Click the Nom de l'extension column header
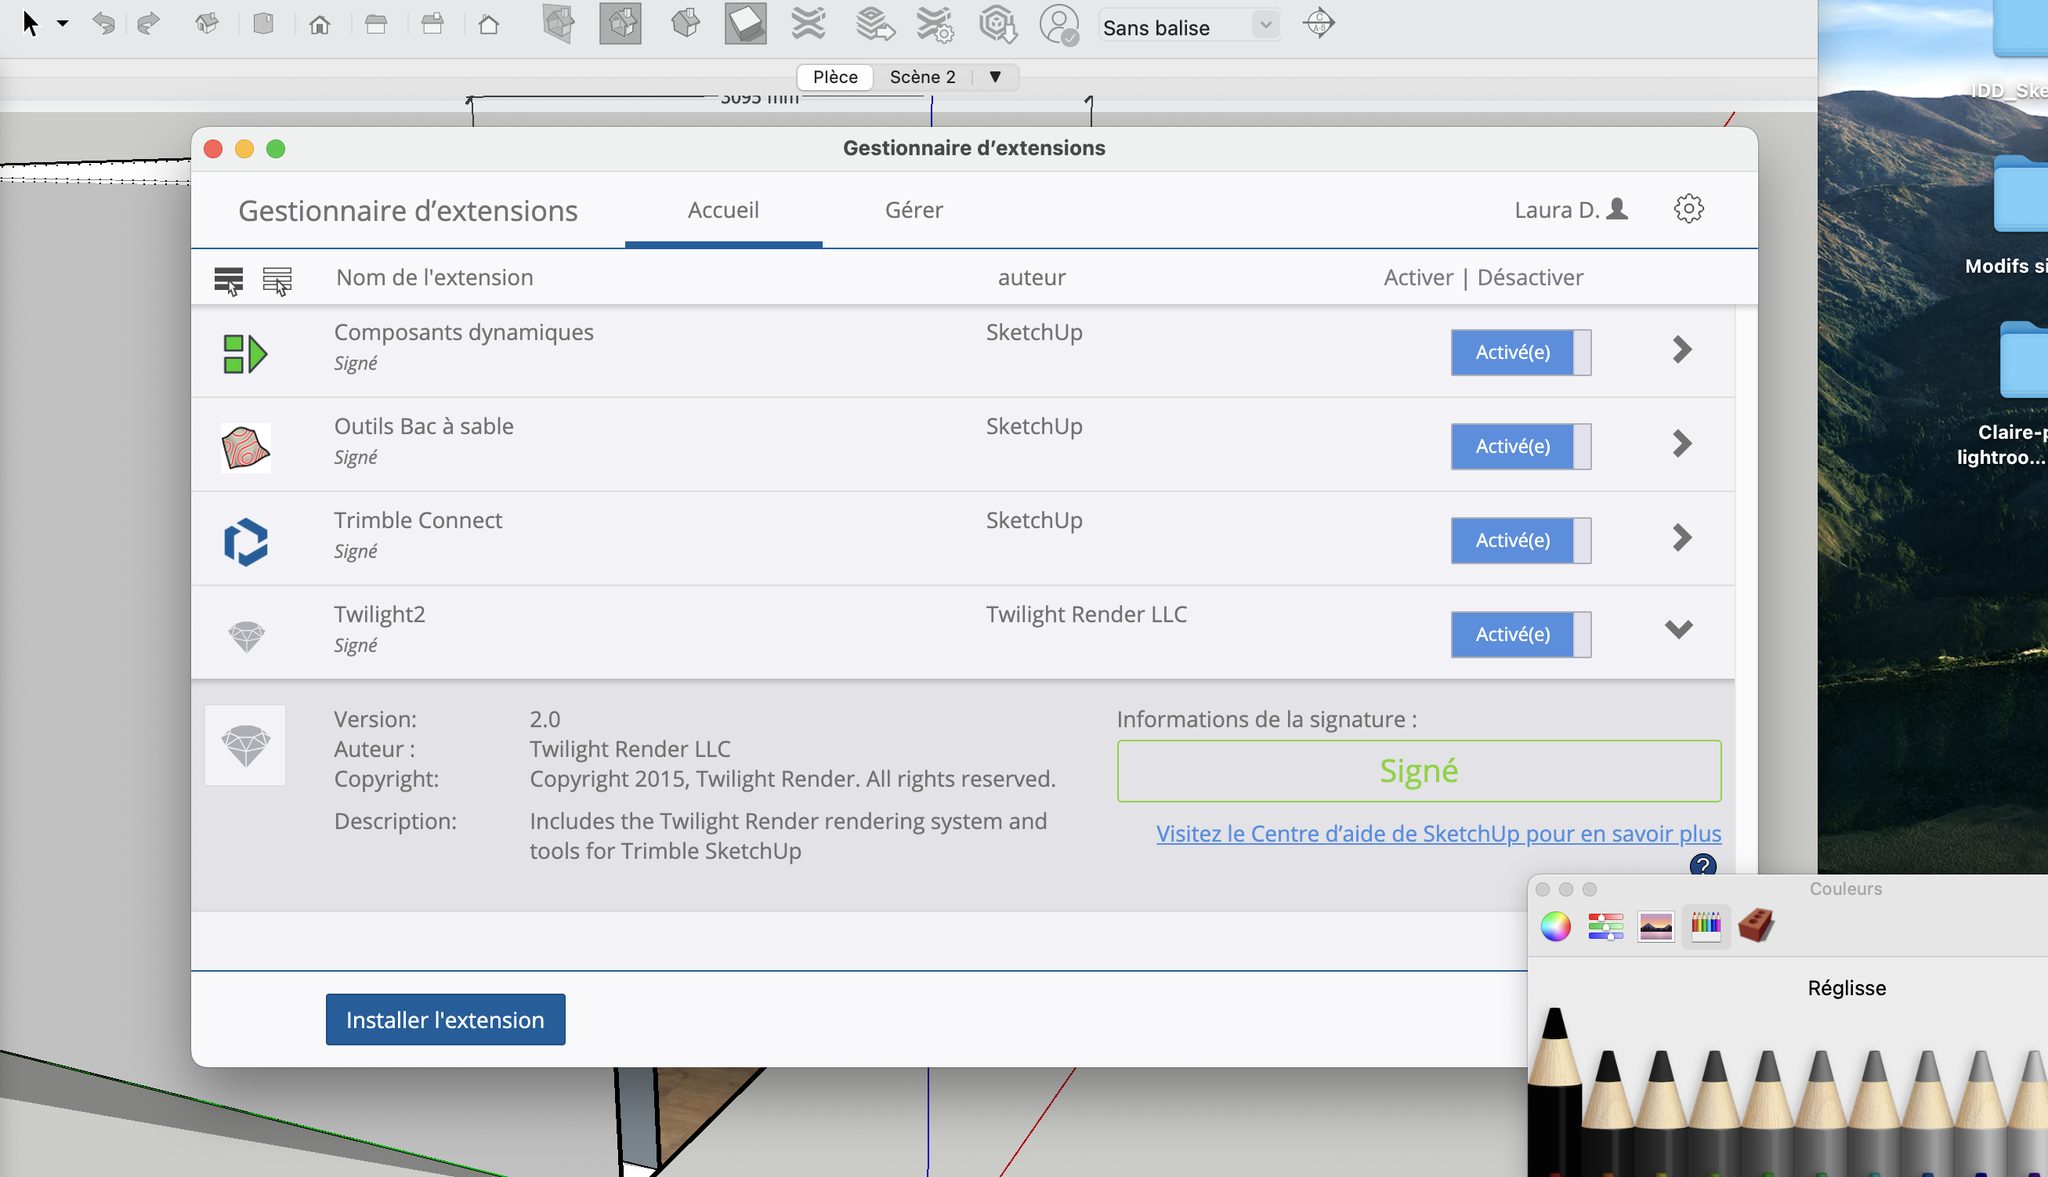 tap(434, 277)
